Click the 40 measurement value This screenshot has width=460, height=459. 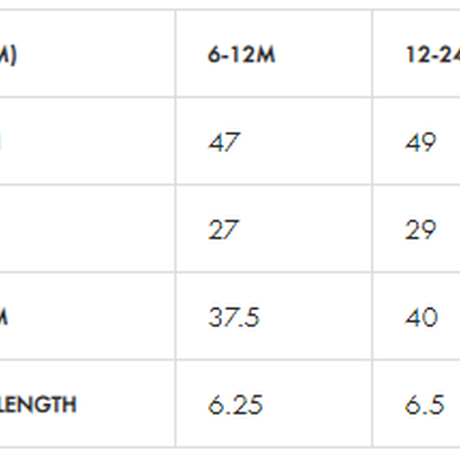click(421, 317)
